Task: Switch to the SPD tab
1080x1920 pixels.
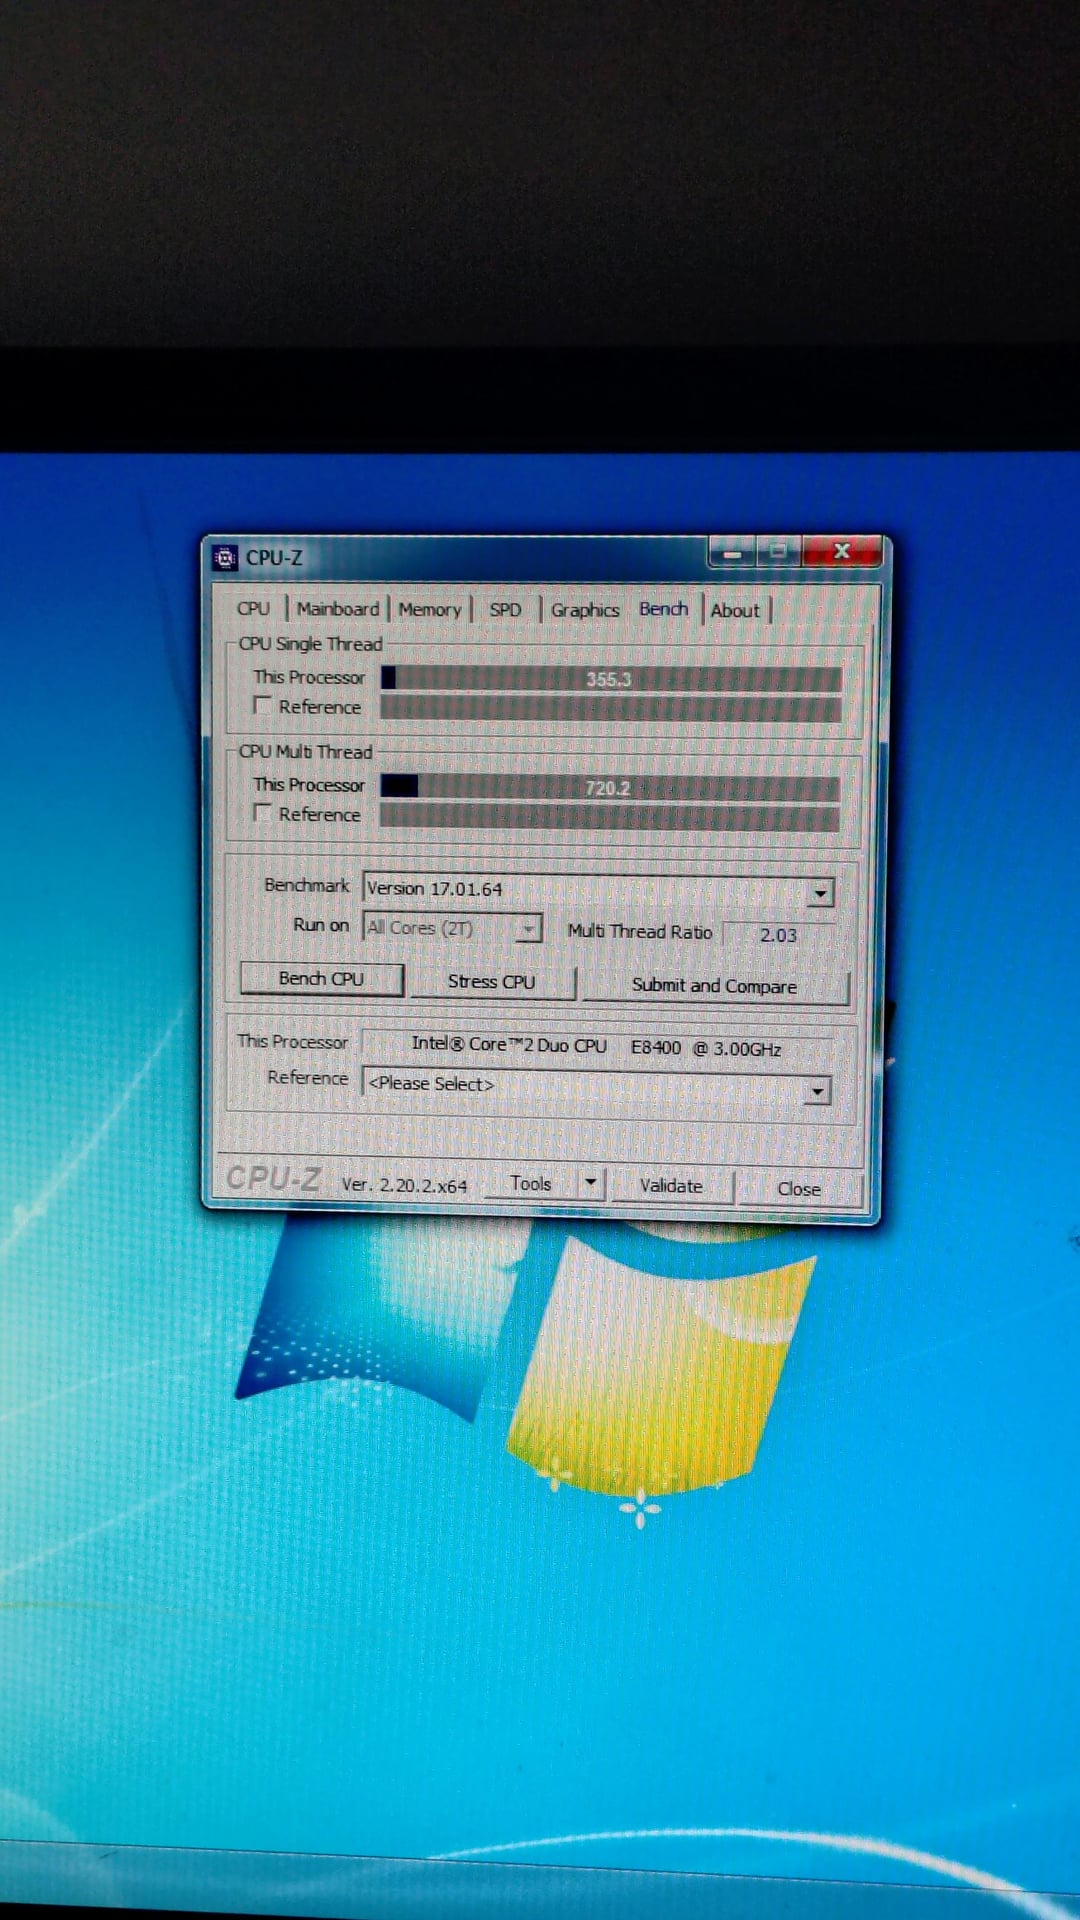Action: (505, 610)
